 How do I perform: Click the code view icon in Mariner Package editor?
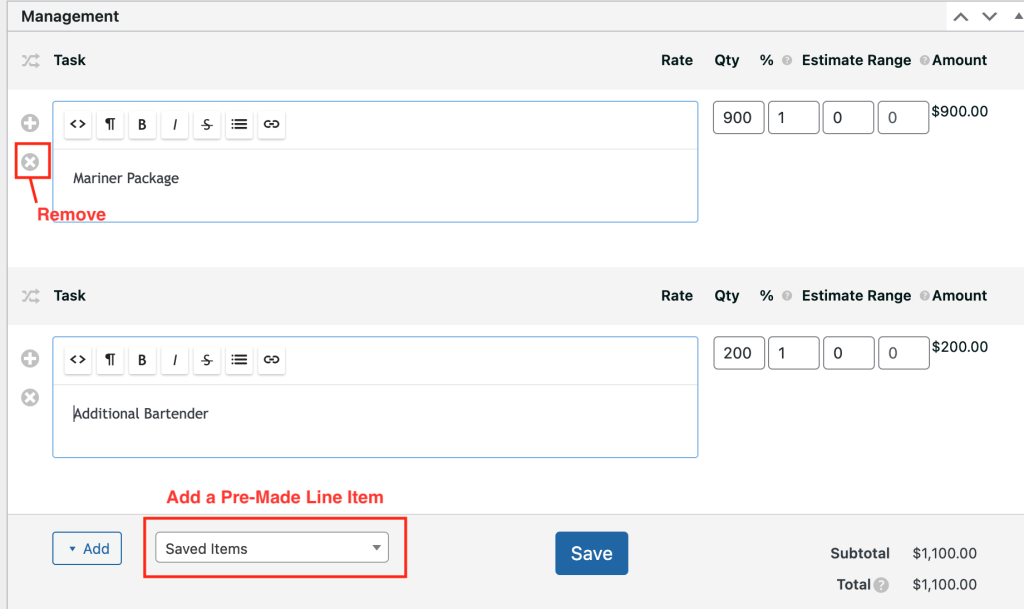(78, 124)
